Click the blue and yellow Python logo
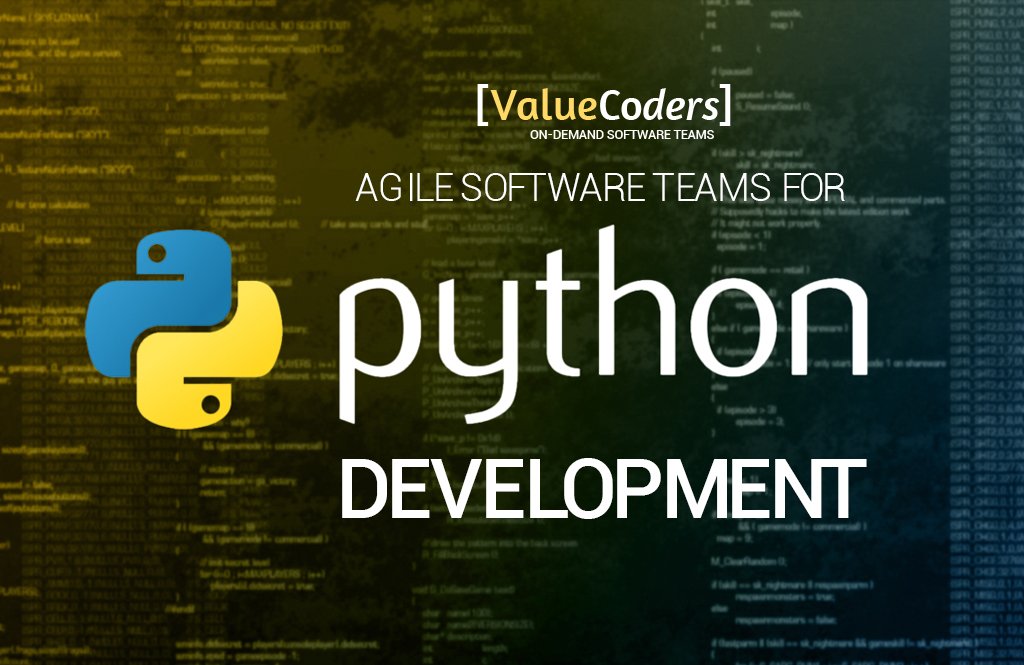 184,330
